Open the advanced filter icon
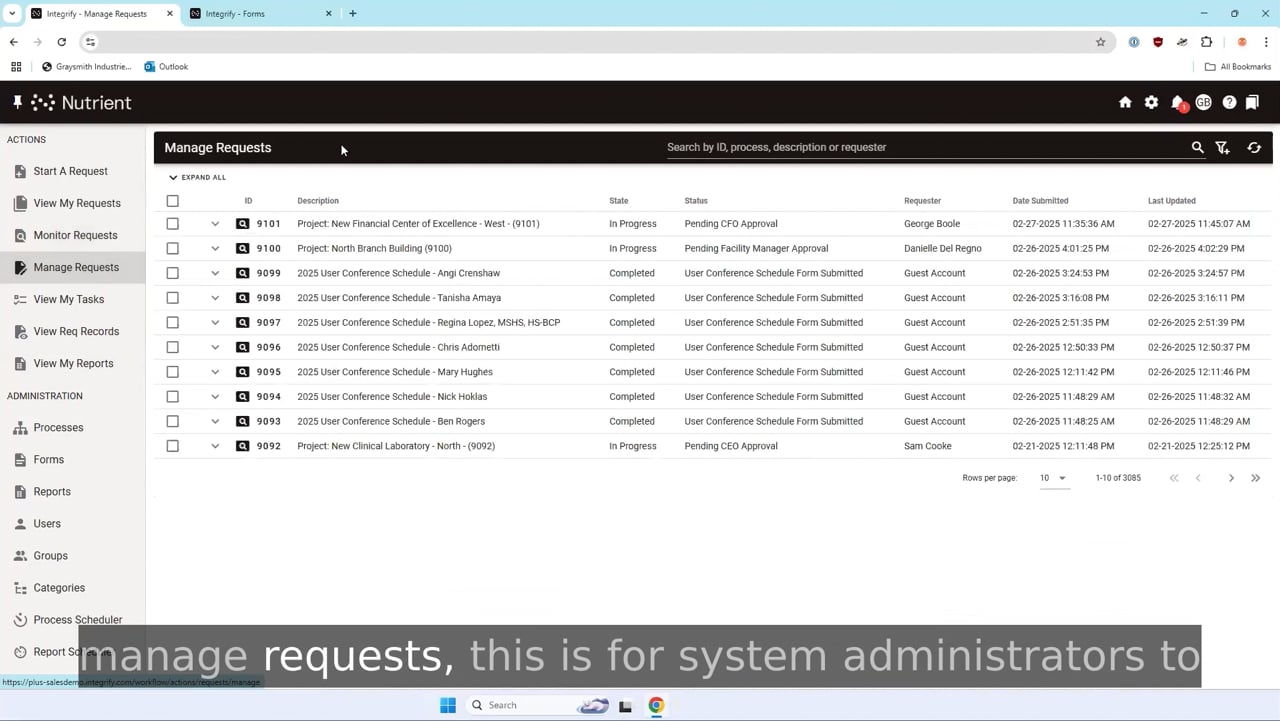Image resolution: width=1280 pixels, height=721 pixels. coord(1222,147)
